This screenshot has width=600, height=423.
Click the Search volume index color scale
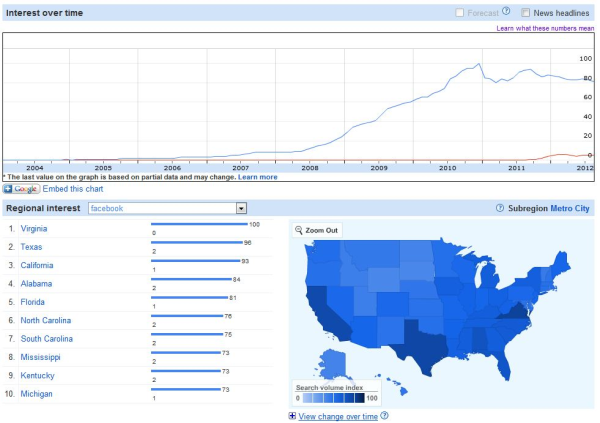click(x=333, y=398)
